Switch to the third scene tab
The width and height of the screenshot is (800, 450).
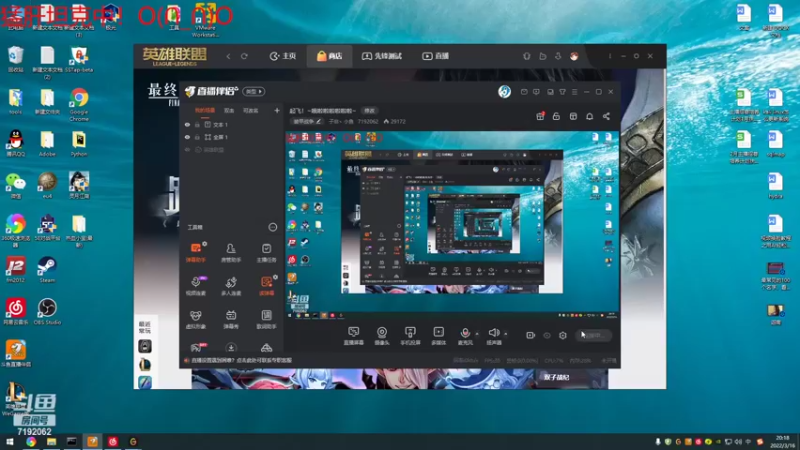point(251,110)
